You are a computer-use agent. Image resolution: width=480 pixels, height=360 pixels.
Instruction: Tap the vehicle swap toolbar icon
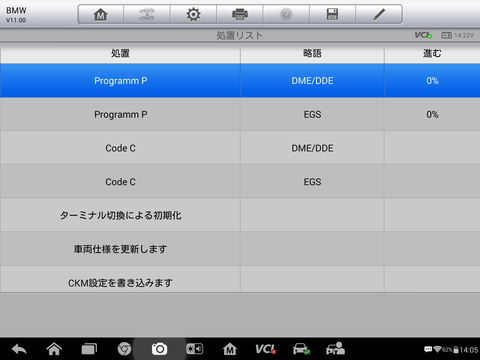(147, 14)
